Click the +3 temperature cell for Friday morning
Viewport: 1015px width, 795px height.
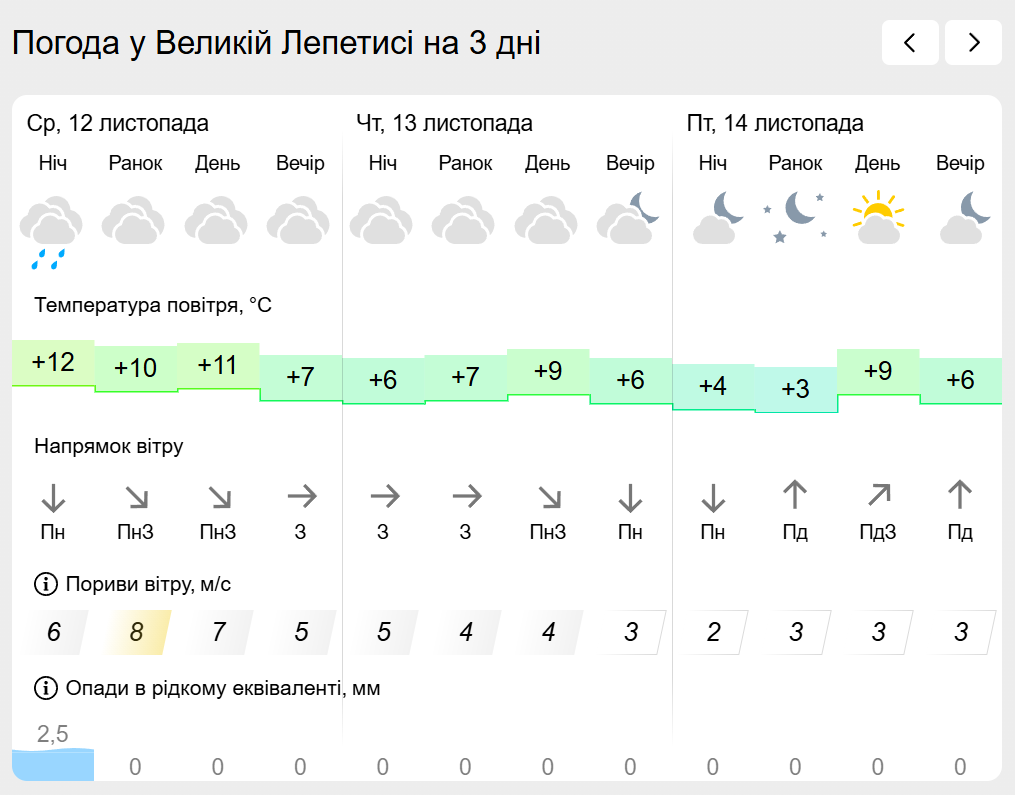(795, 390)
